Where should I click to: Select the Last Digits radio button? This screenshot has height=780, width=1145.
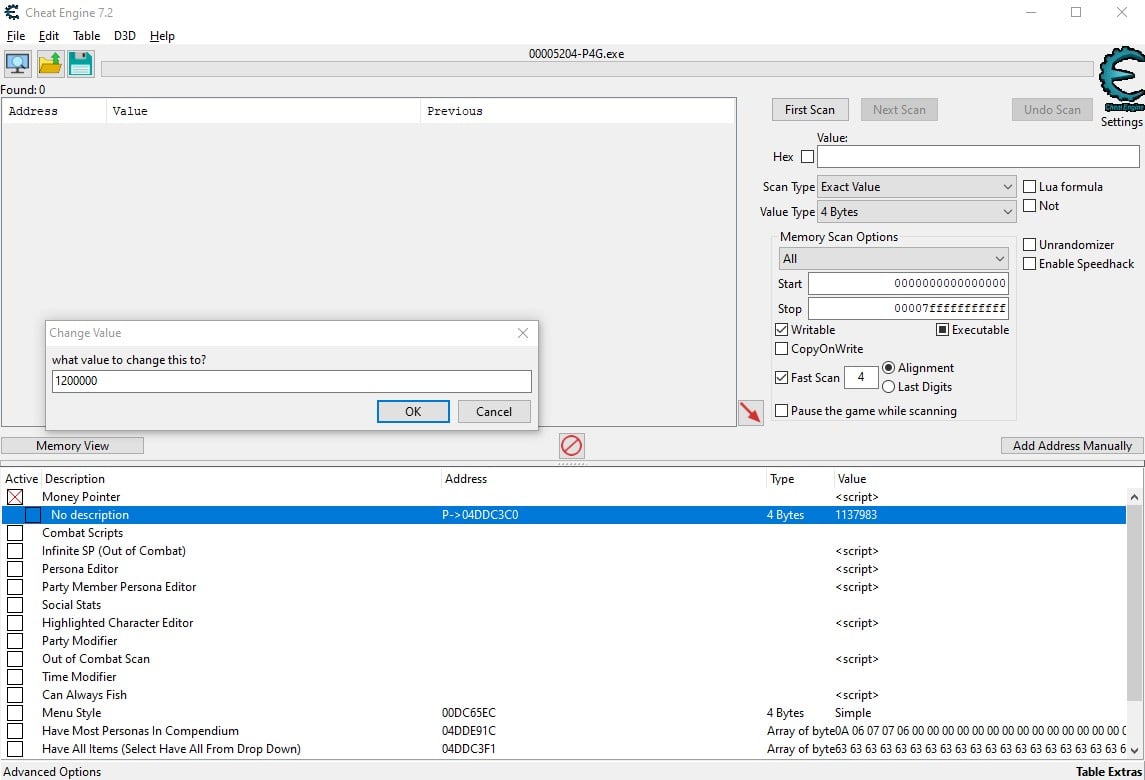coord(889,386)
